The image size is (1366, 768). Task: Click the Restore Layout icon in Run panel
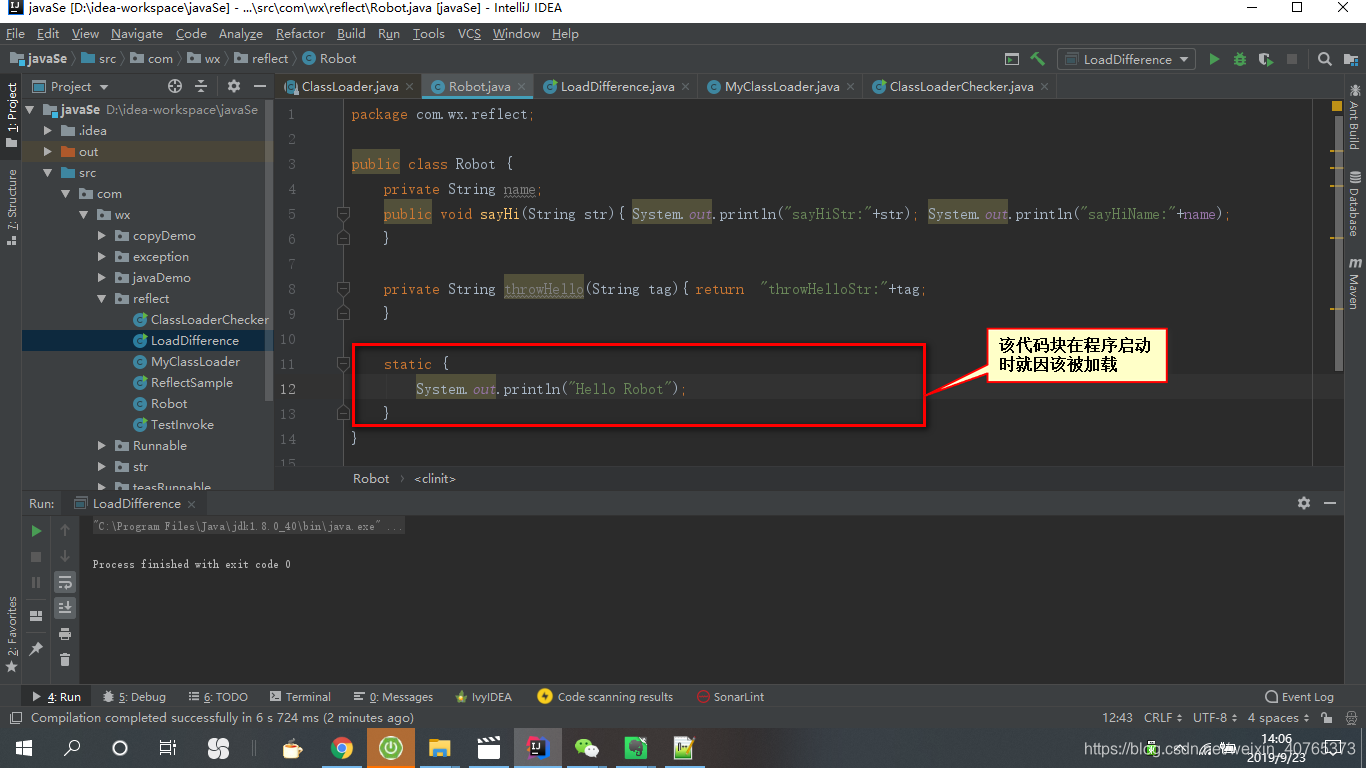coord(36,616)
